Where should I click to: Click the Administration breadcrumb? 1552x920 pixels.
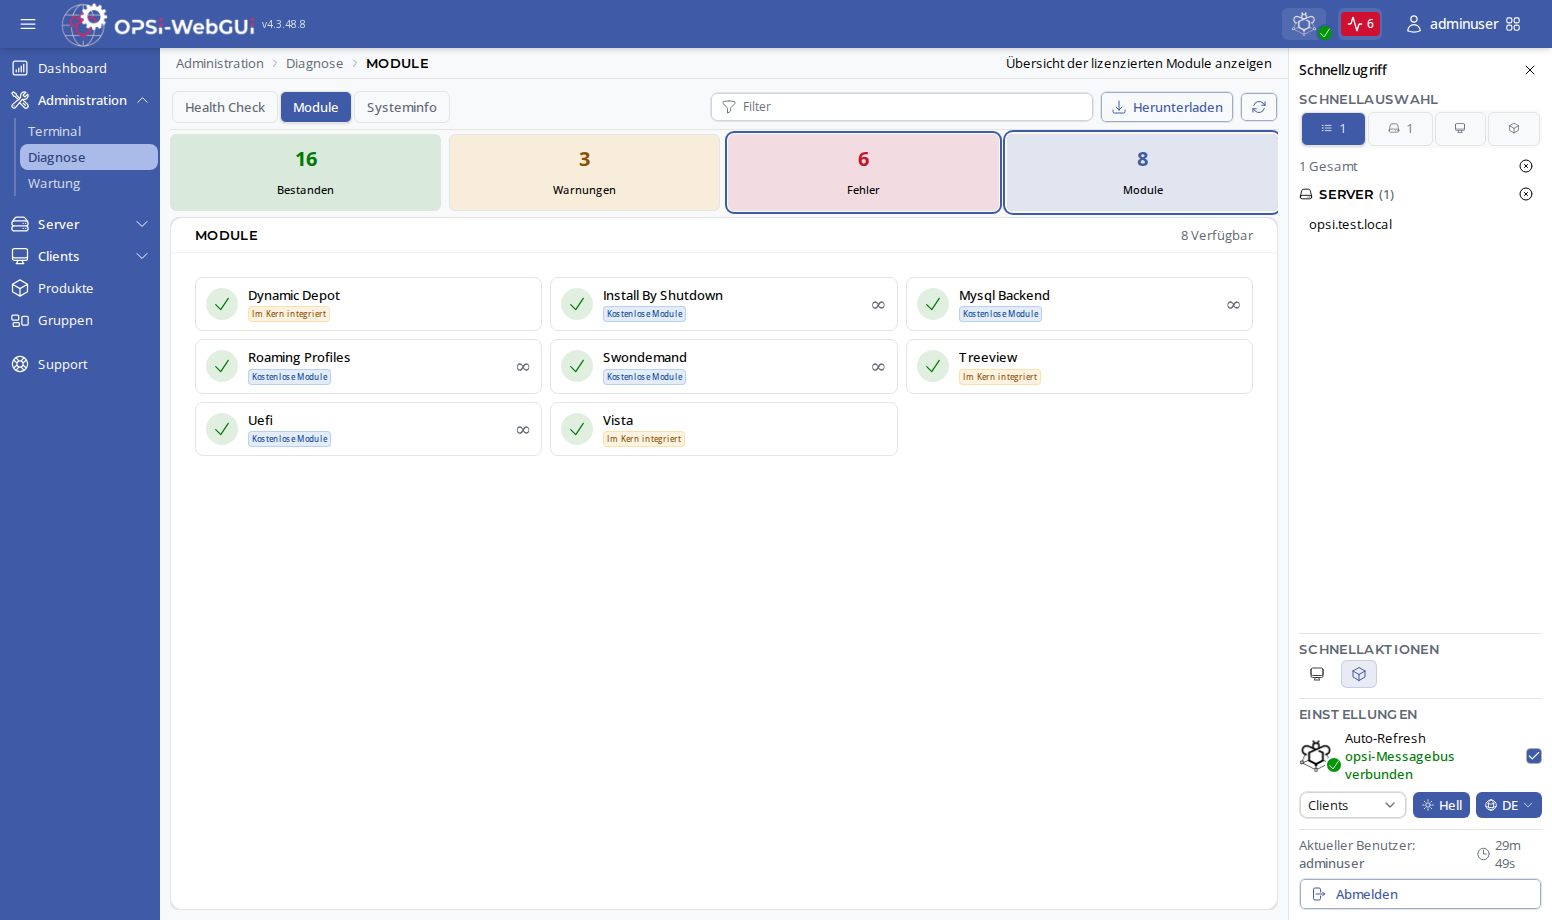click(x=220, y=63)
